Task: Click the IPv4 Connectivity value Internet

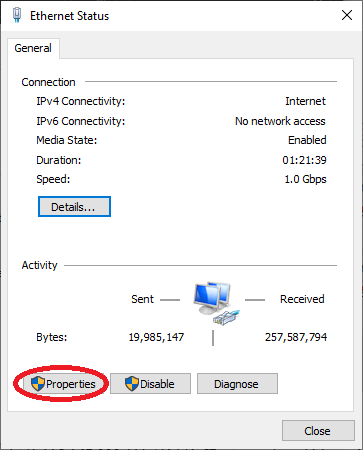Action: (305, 101)
